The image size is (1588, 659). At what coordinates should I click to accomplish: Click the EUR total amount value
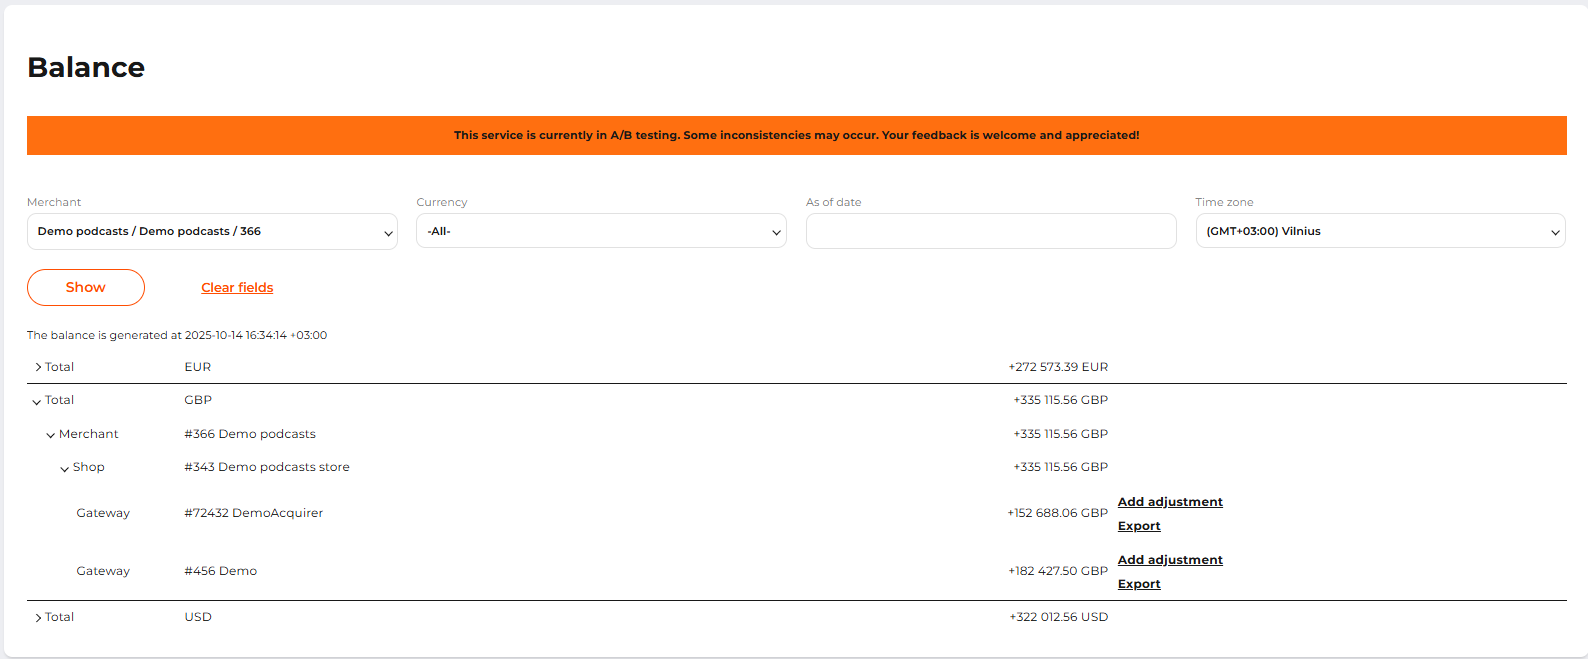[1058, 367]
